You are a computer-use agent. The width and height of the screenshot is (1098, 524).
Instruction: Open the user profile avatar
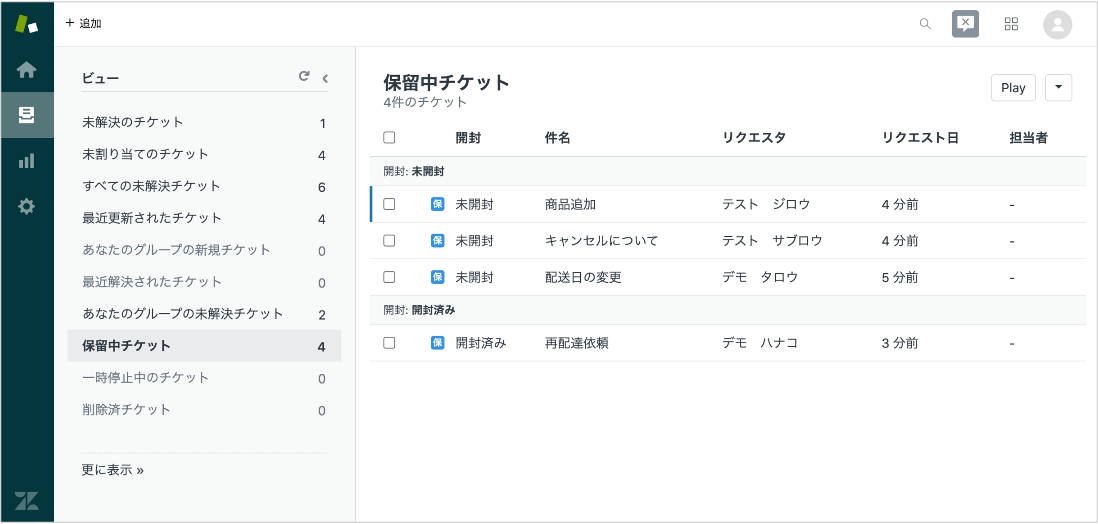coord(1057,25)
